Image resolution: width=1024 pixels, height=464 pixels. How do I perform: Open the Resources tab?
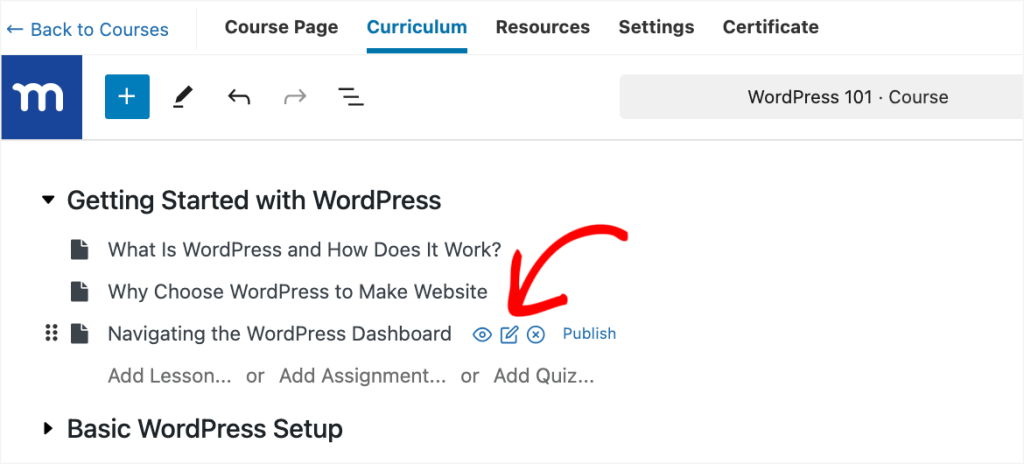pos(542,27)
